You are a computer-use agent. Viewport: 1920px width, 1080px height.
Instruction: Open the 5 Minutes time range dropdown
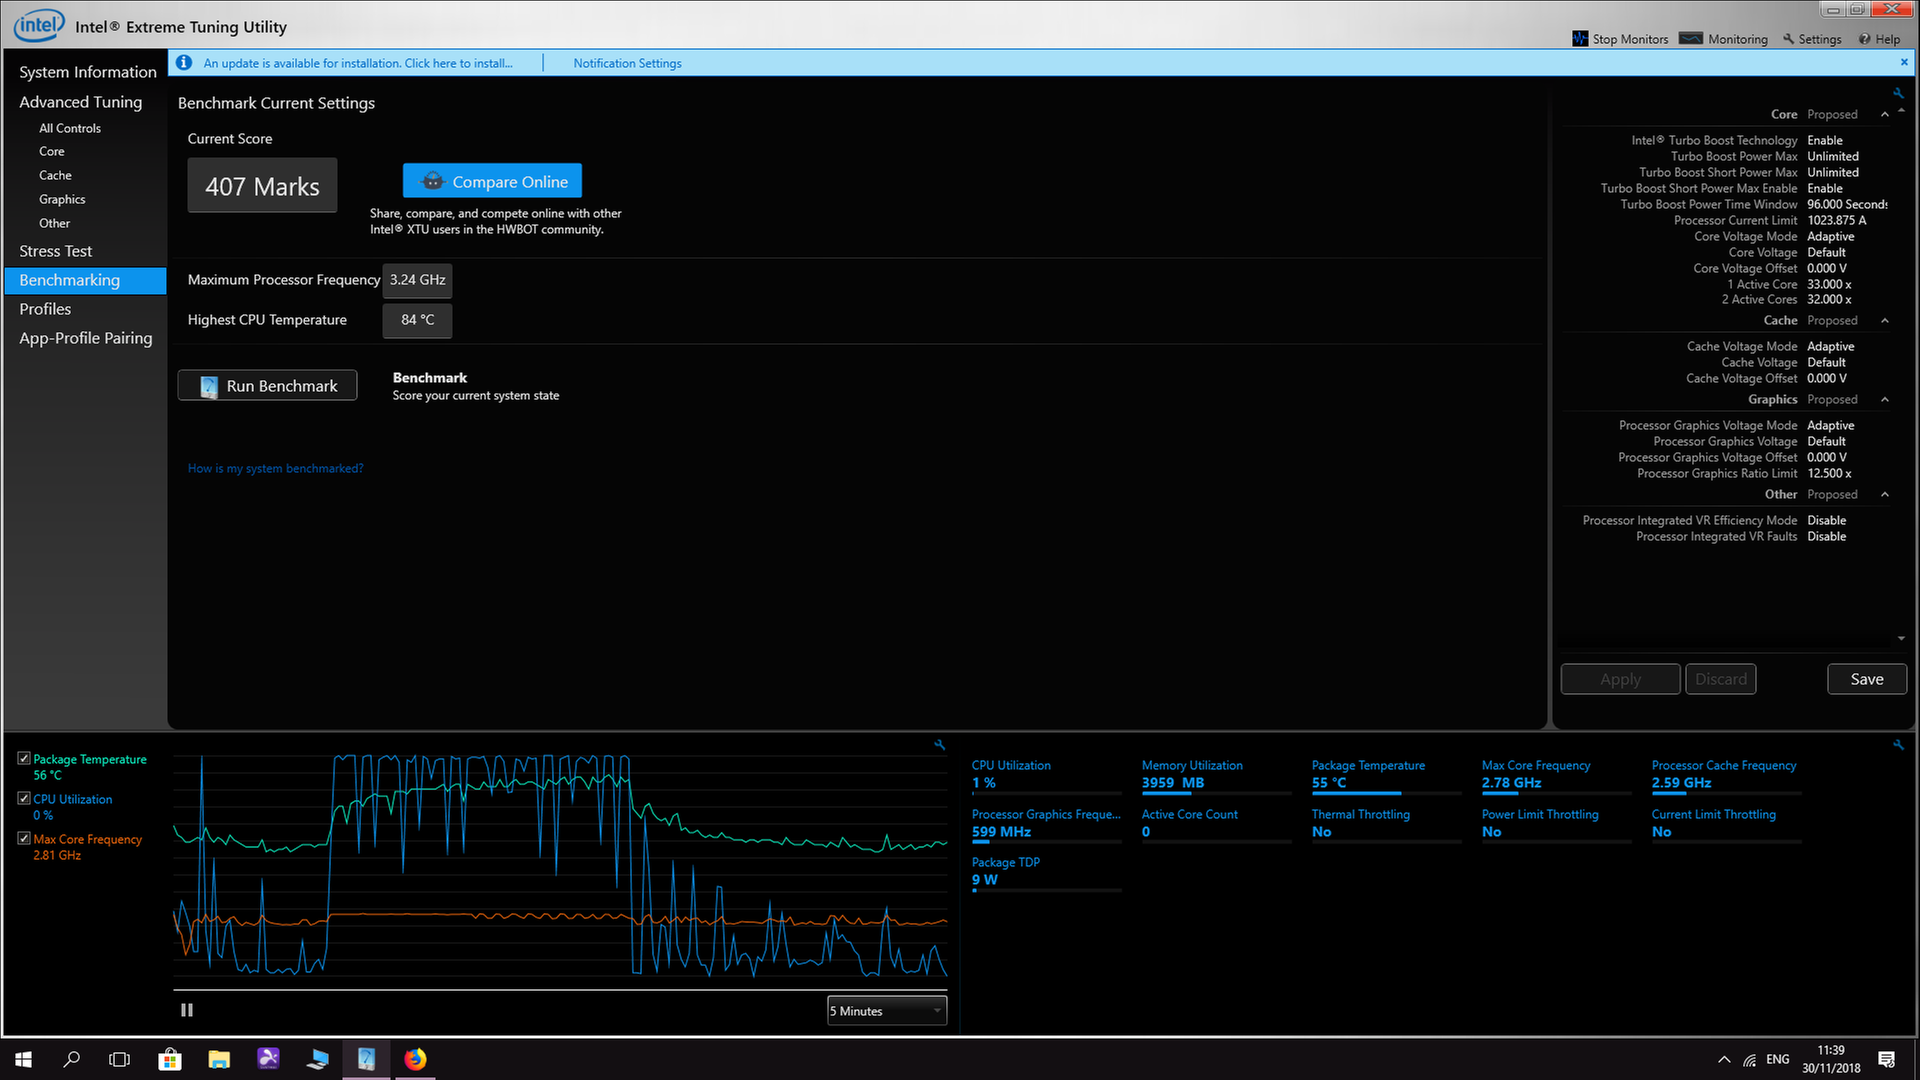click(x=887, y=1011)
